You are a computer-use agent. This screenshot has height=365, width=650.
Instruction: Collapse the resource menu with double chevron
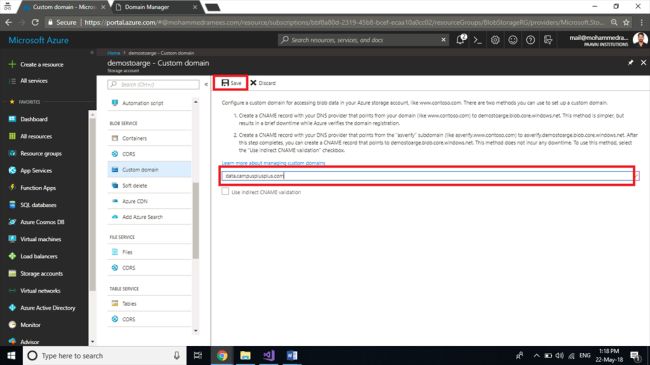[206, 84]
